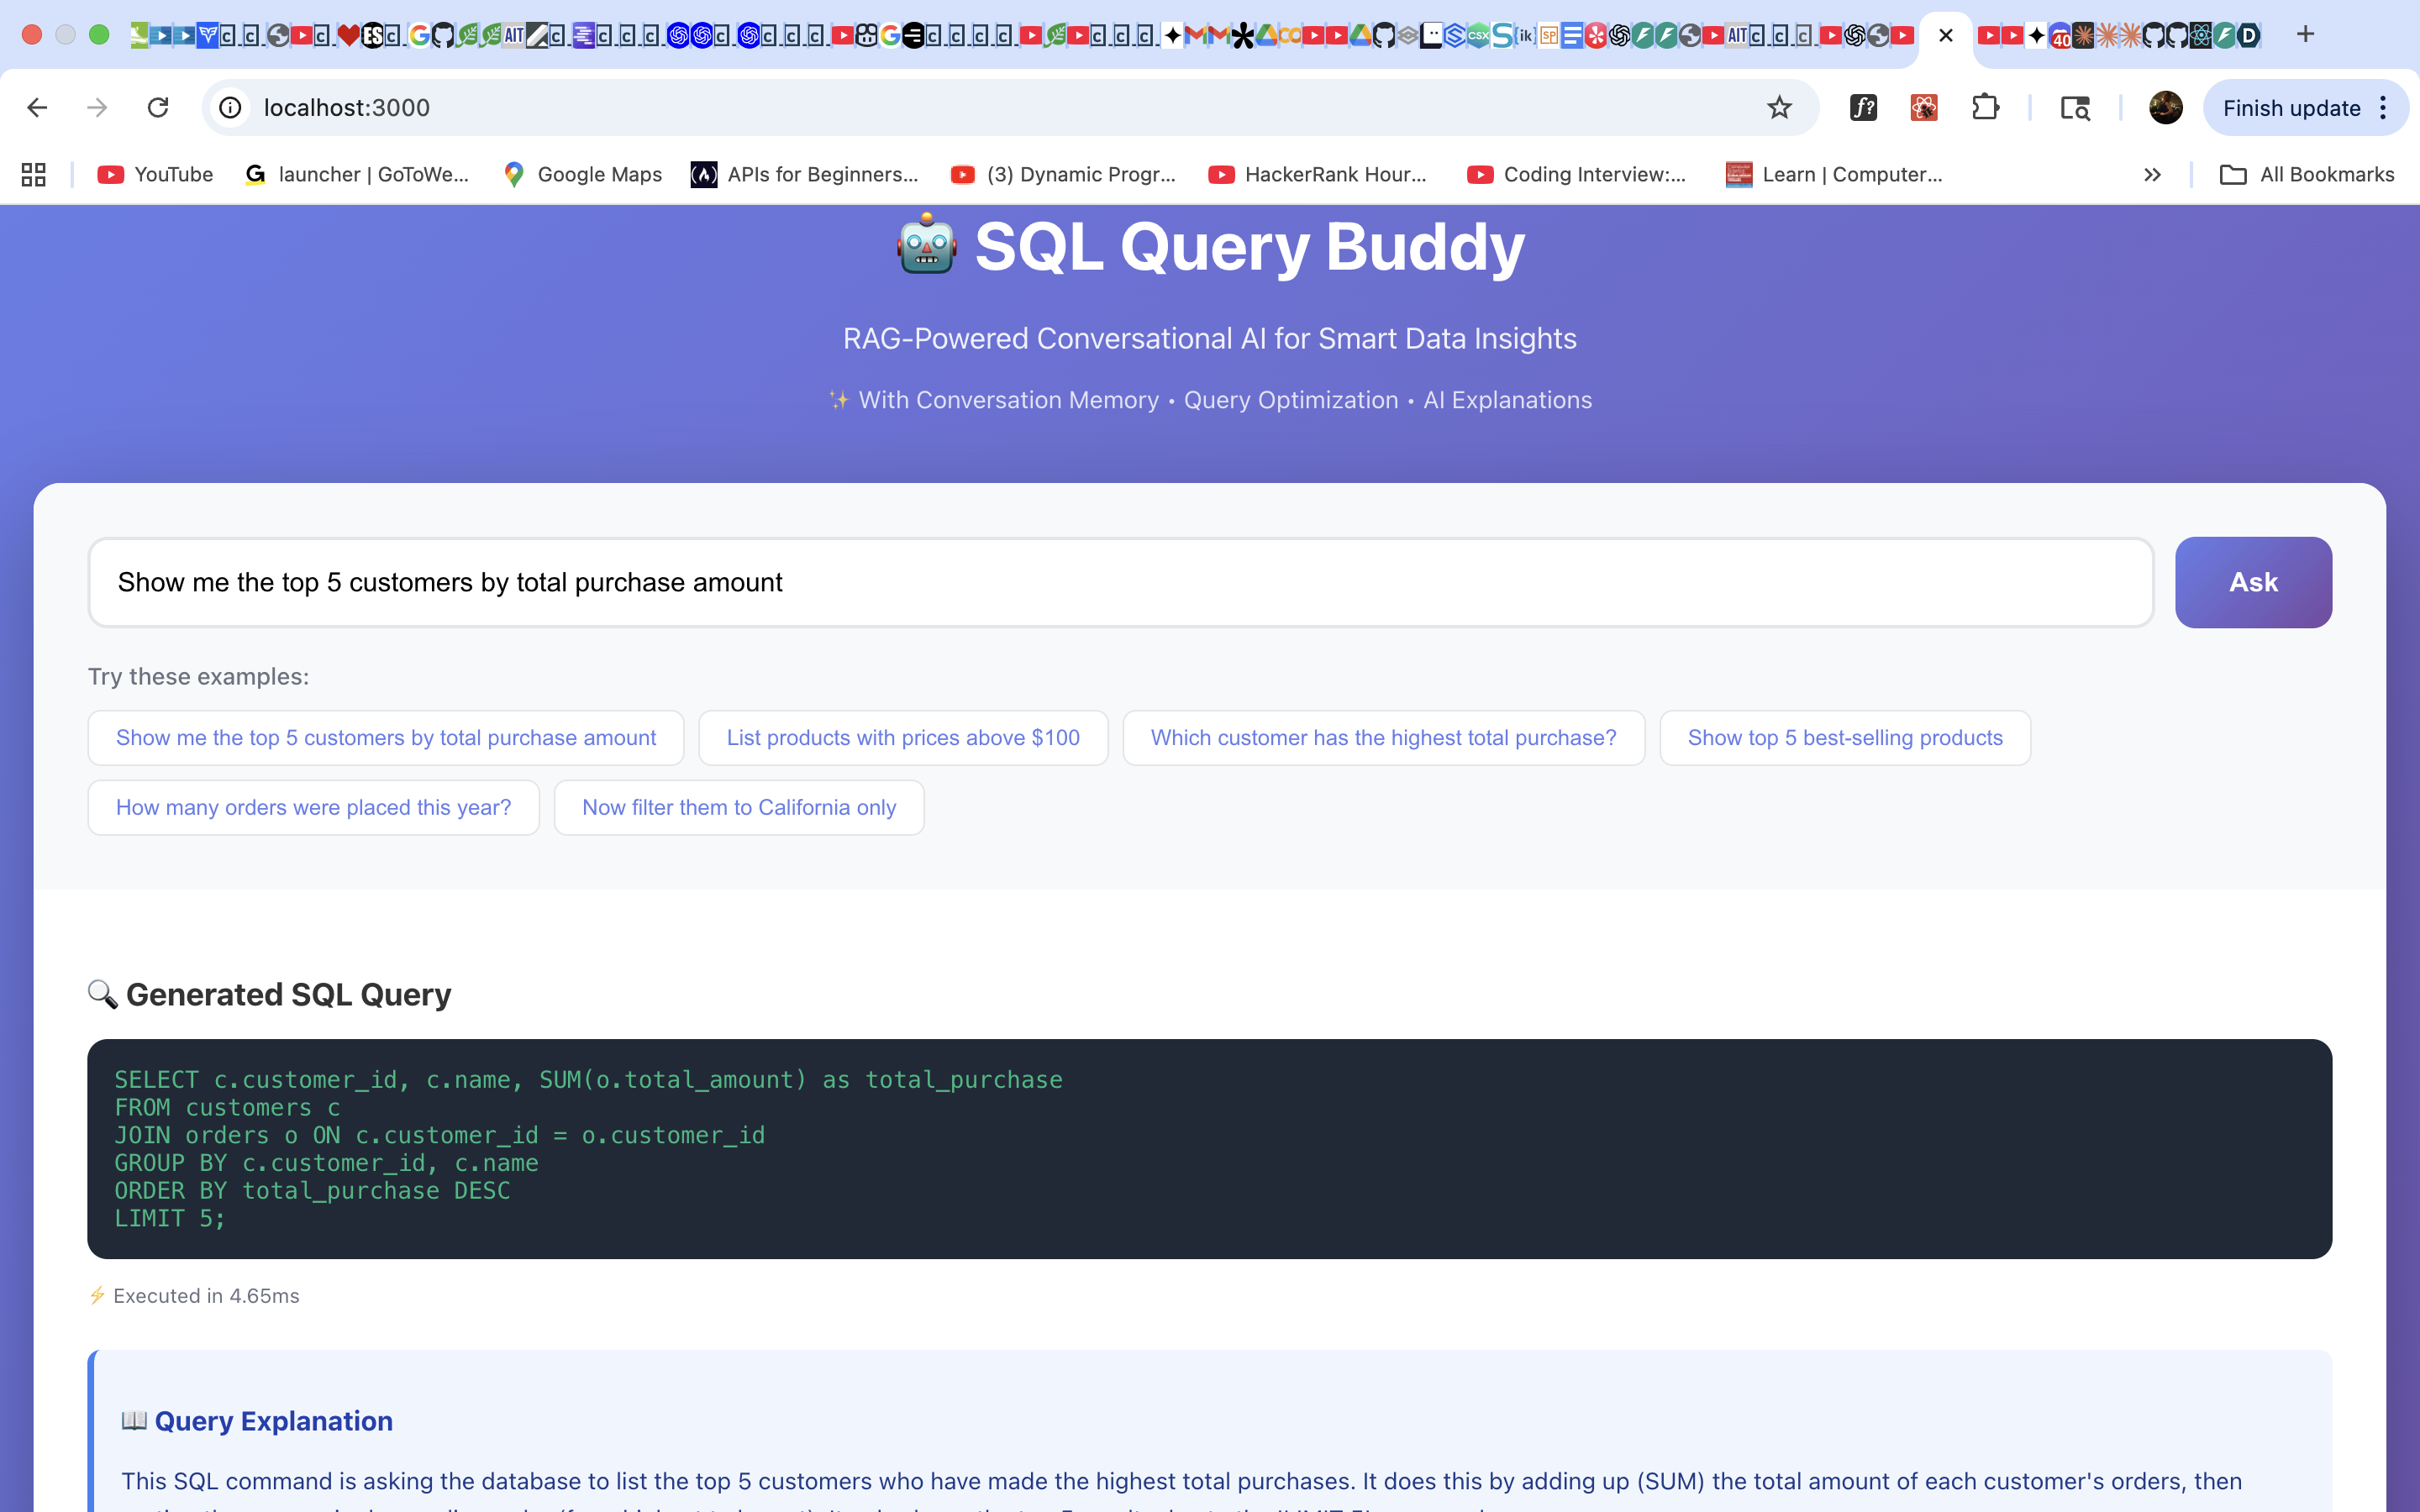Click the site information icon
This screenshot has height=1512, width=2420.
[x=231, y=108]
